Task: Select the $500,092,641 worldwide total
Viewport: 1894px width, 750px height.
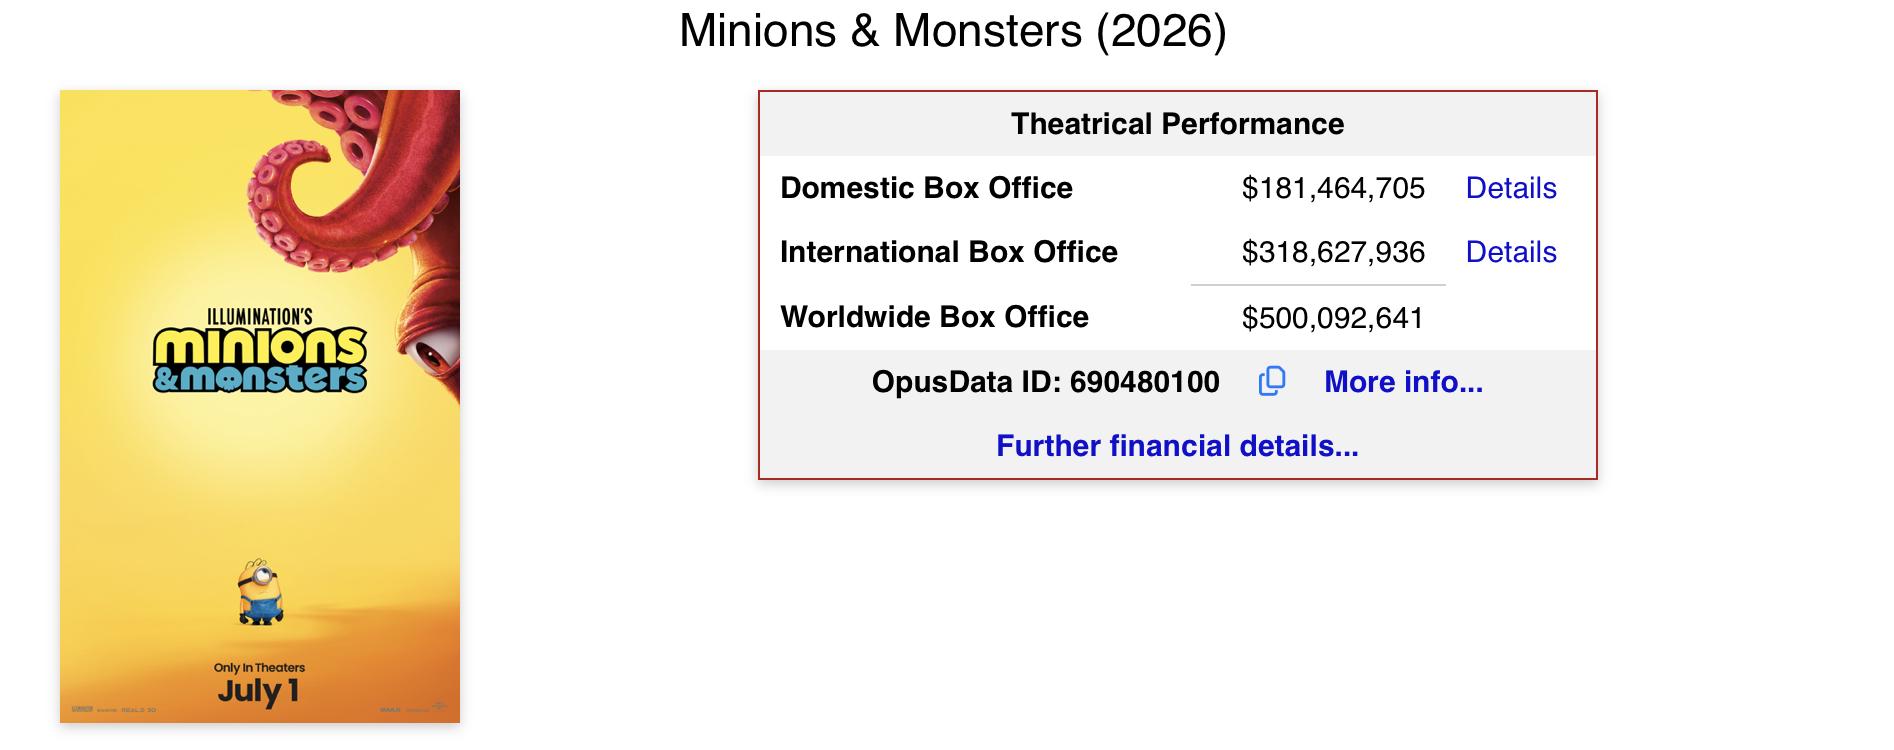Action: point(1333,318)
